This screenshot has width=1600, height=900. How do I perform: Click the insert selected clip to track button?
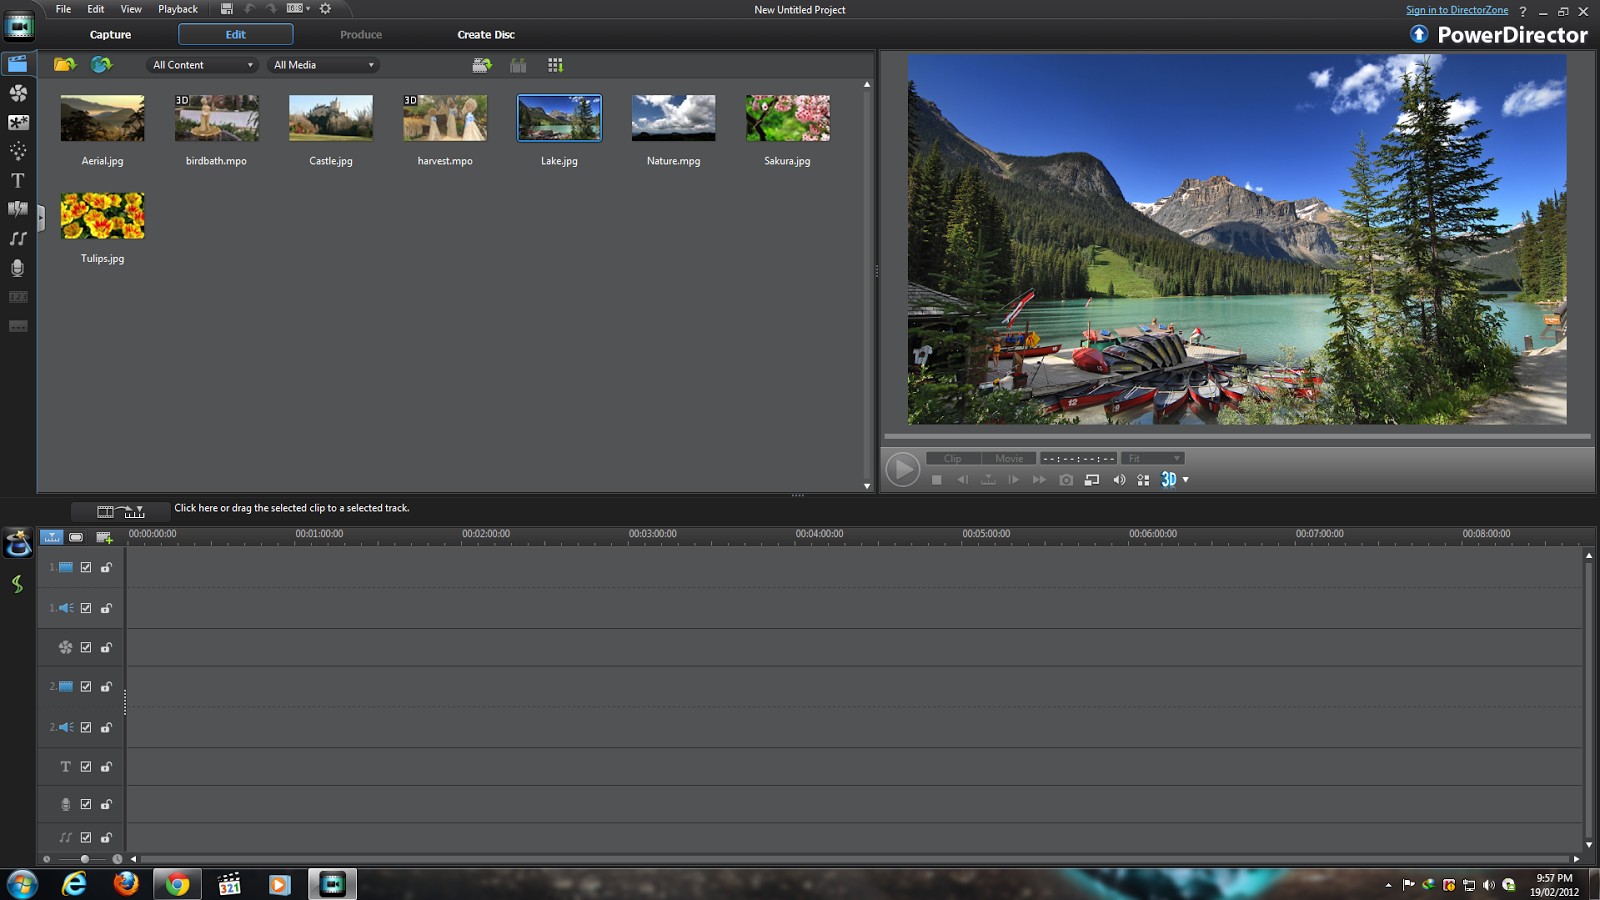121,511
